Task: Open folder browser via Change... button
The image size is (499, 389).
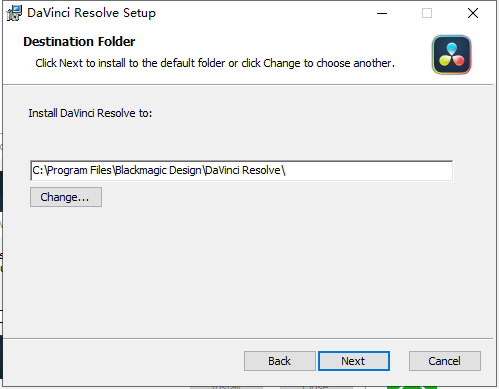Action: (66, 197)
